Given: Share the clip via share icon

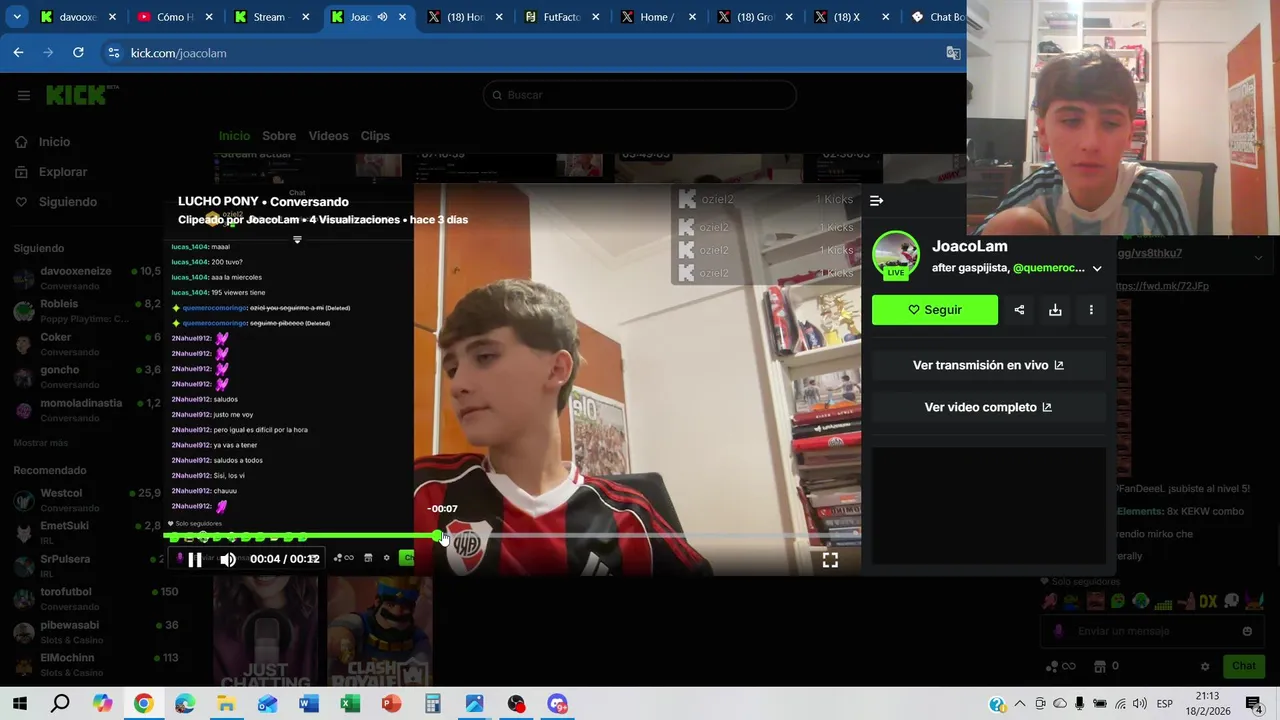Looking at the screenshot, I should [1019, 310].
